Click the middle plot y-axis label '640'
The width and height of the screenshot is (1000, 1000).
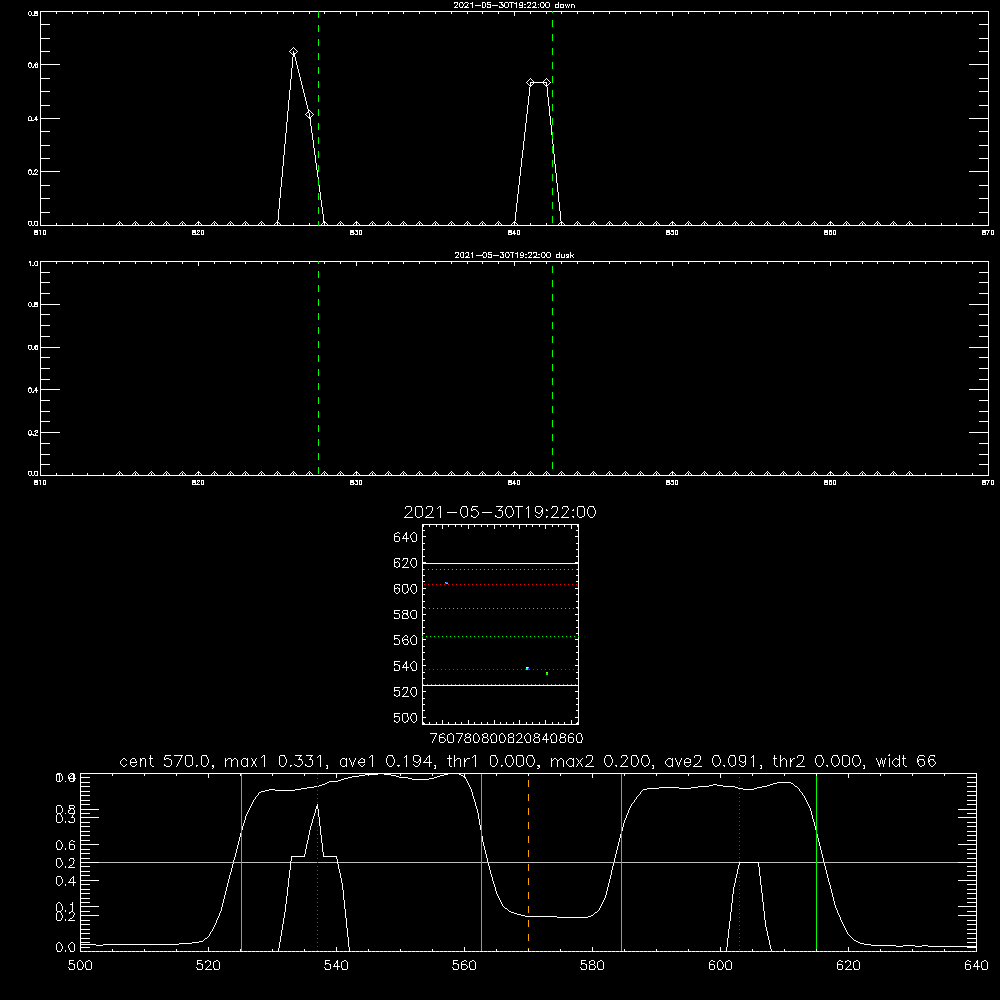click(406, 537)
